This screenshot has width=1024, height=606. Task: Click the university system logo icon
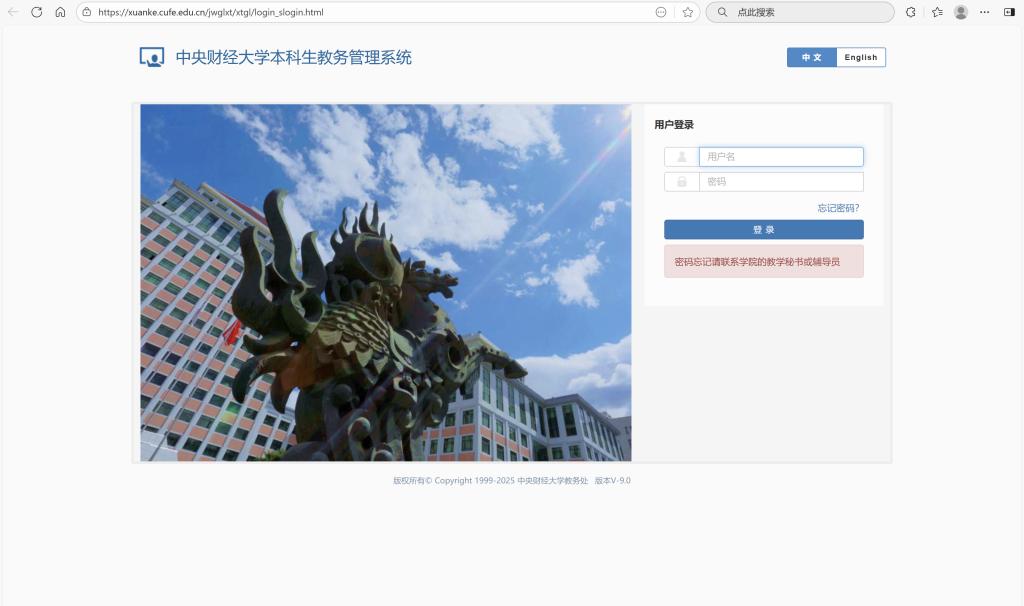(x=151, y=57)
